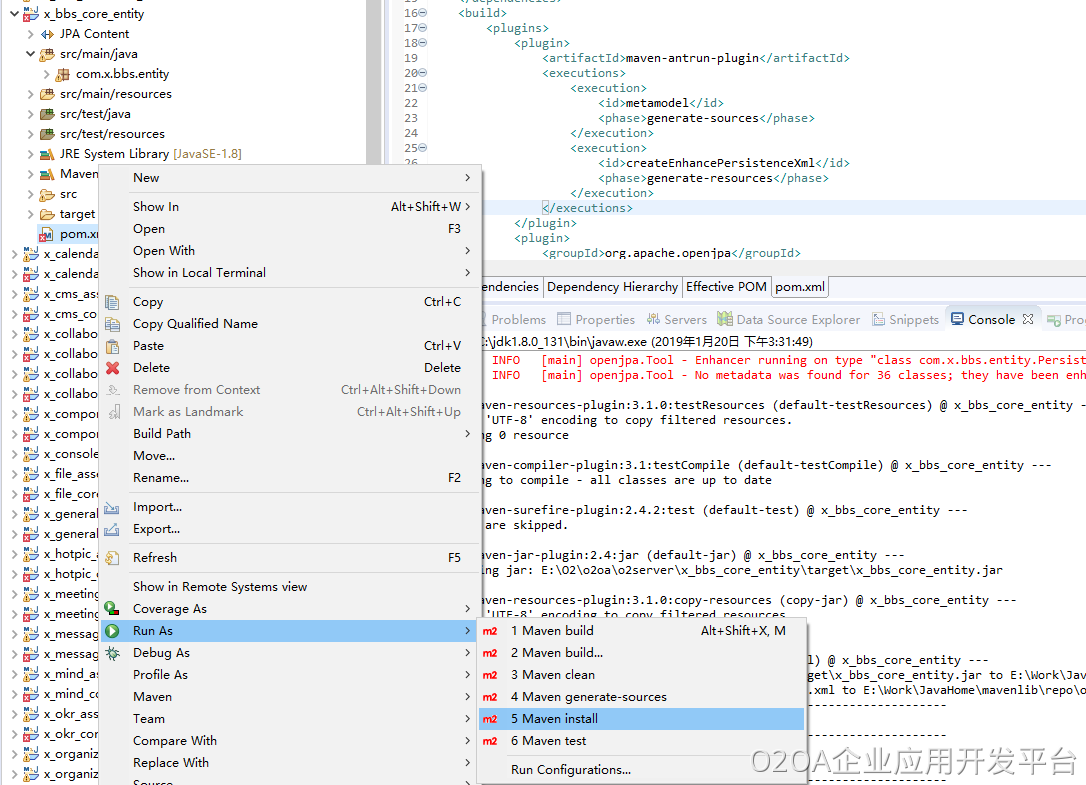
Task: Click the Debug As bug icon
Action: (x=113, y=653)
